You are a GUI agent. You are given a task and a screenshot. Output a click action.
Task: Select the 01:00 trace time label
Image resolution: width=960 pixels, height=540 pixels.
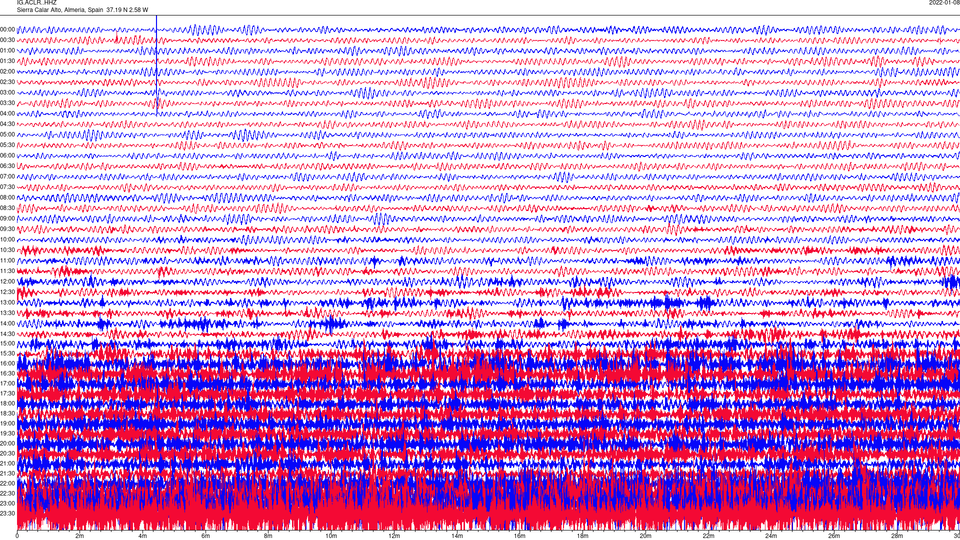click(x=7, y=51)
